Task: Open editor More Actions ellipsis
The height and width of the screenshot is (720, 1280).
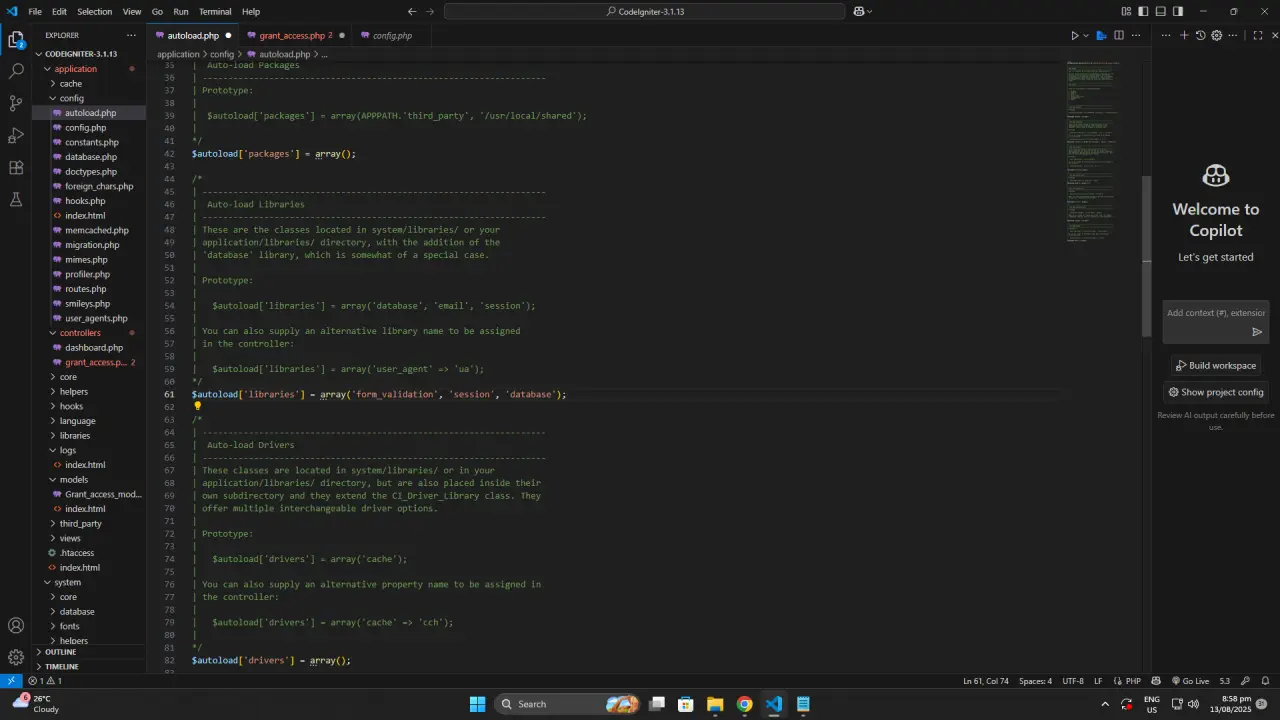Action: click(1135, 35)
